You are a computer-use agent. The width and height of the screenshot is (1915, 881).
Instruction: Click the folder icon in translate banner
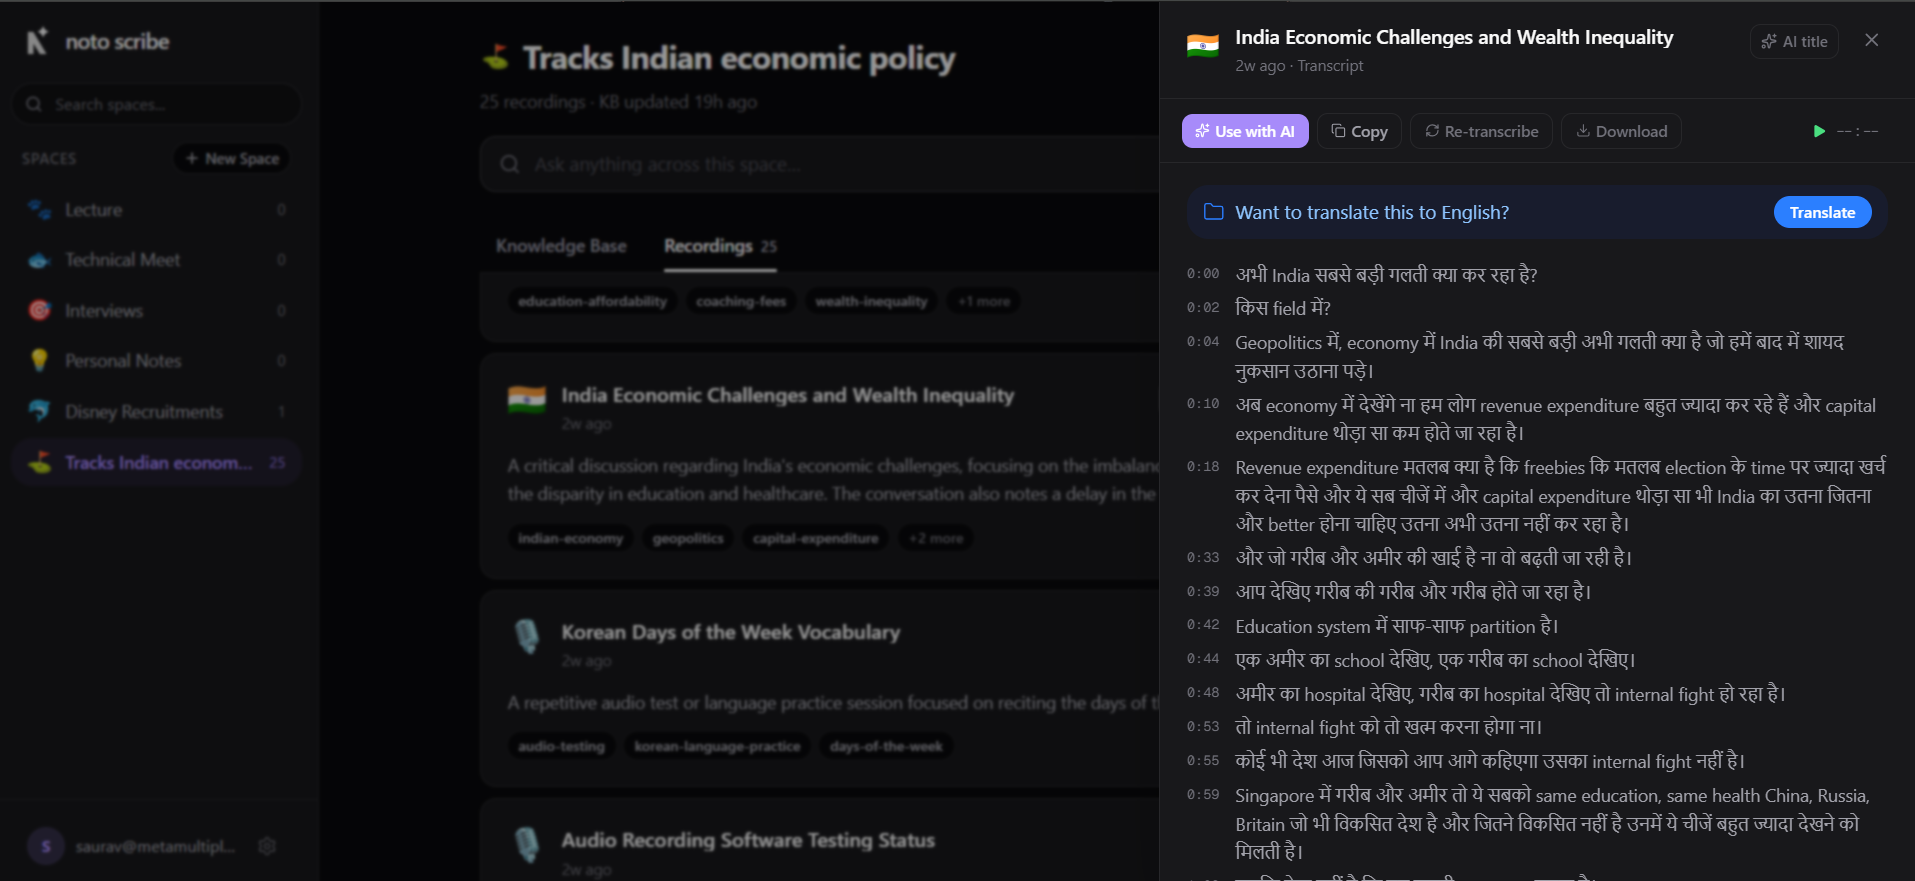(x=1213, y=212)
